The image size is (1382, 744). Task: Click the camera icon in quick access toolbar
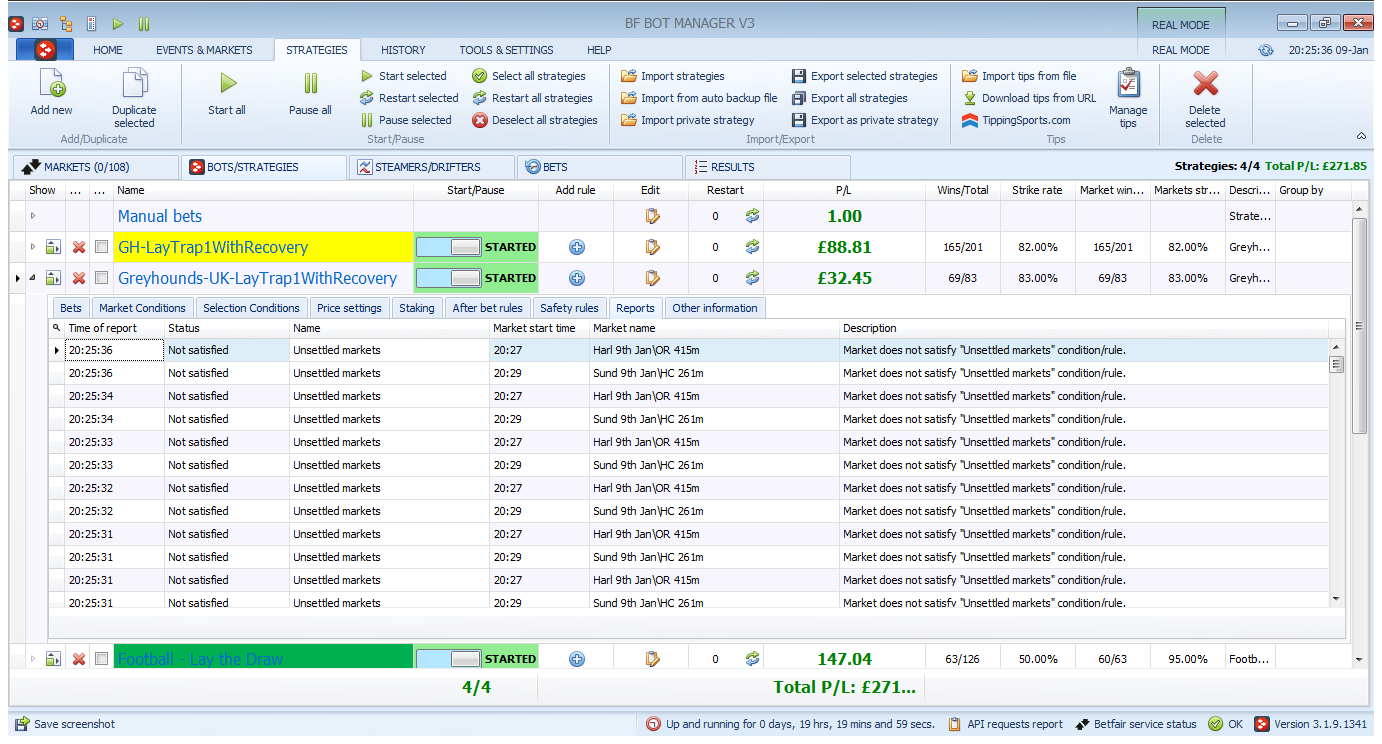(x=40, y=23)
